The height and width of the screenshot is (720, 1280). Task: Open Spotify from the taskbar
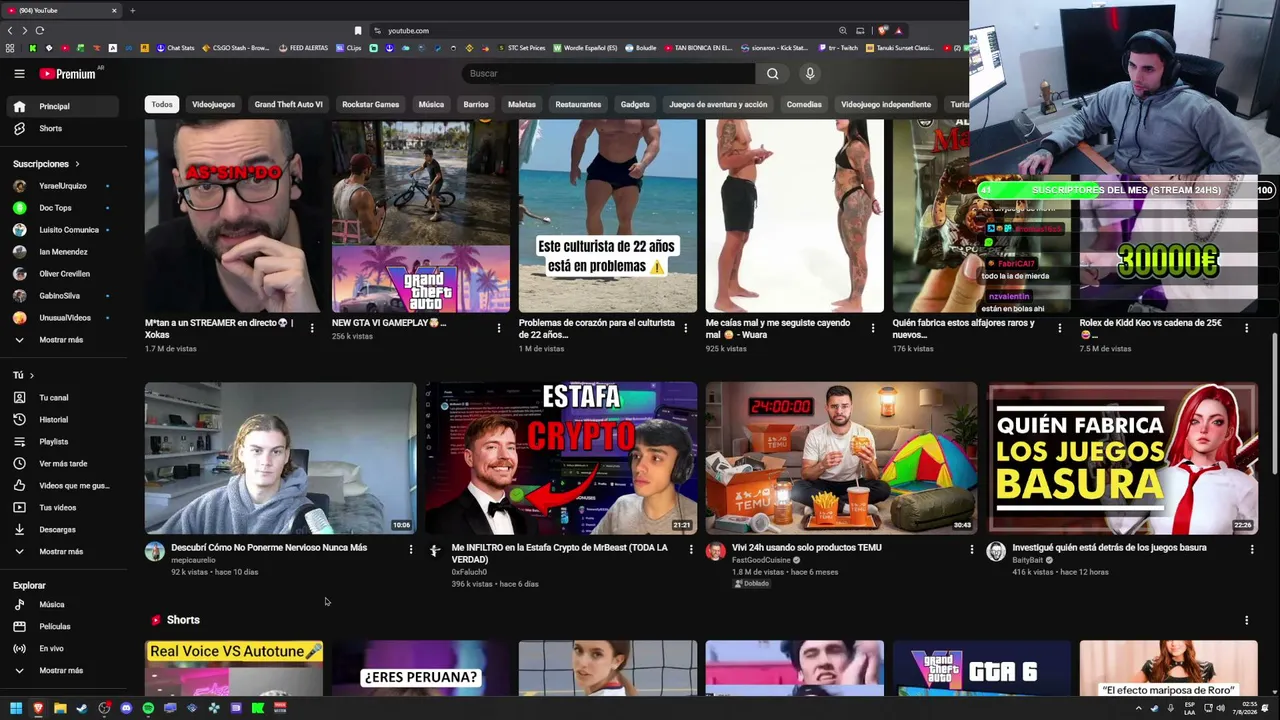[148, 708]
